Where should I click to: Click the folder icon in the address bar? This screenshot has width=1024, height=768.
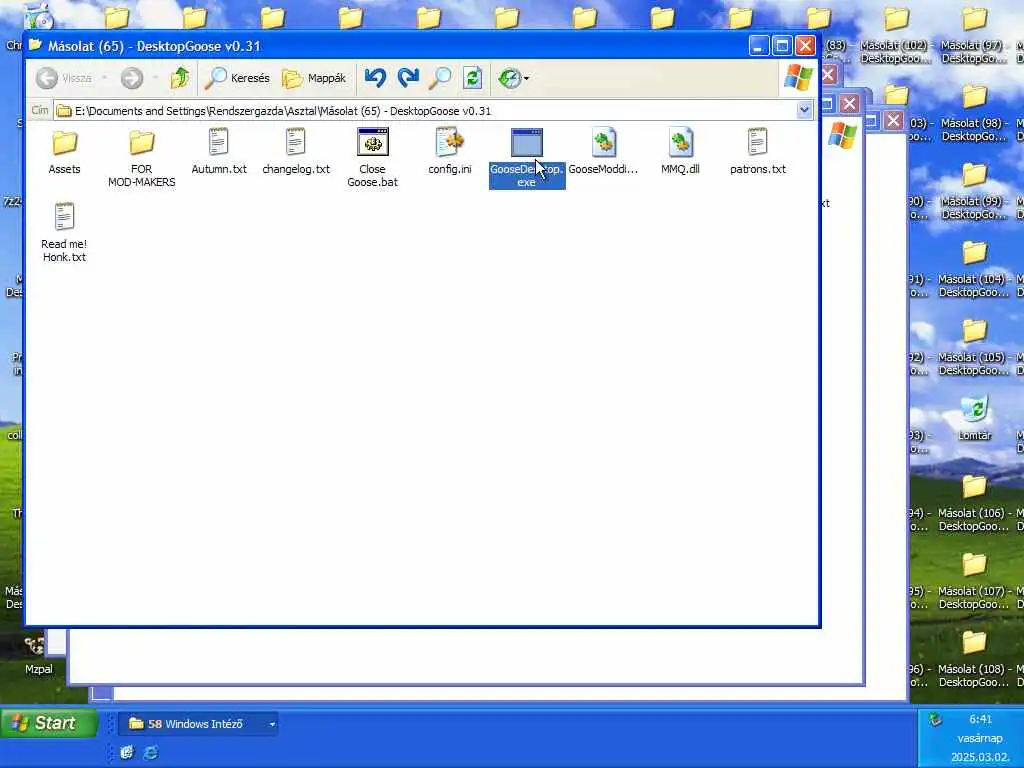coord(63,111)
